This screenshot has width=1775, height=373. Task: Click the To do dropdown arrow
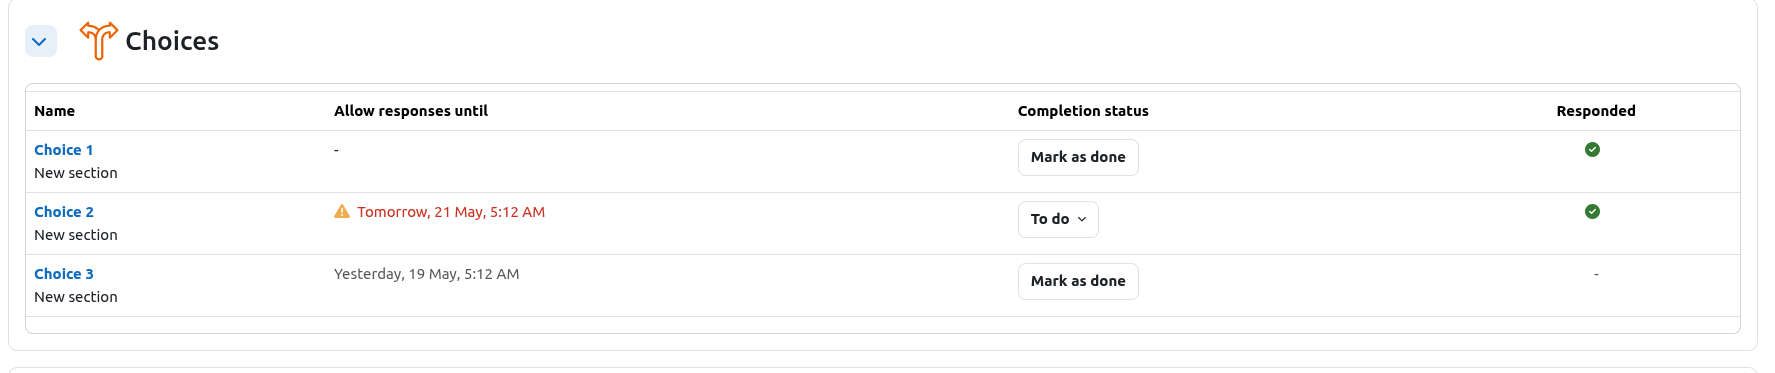click(x=1082, y=219)
